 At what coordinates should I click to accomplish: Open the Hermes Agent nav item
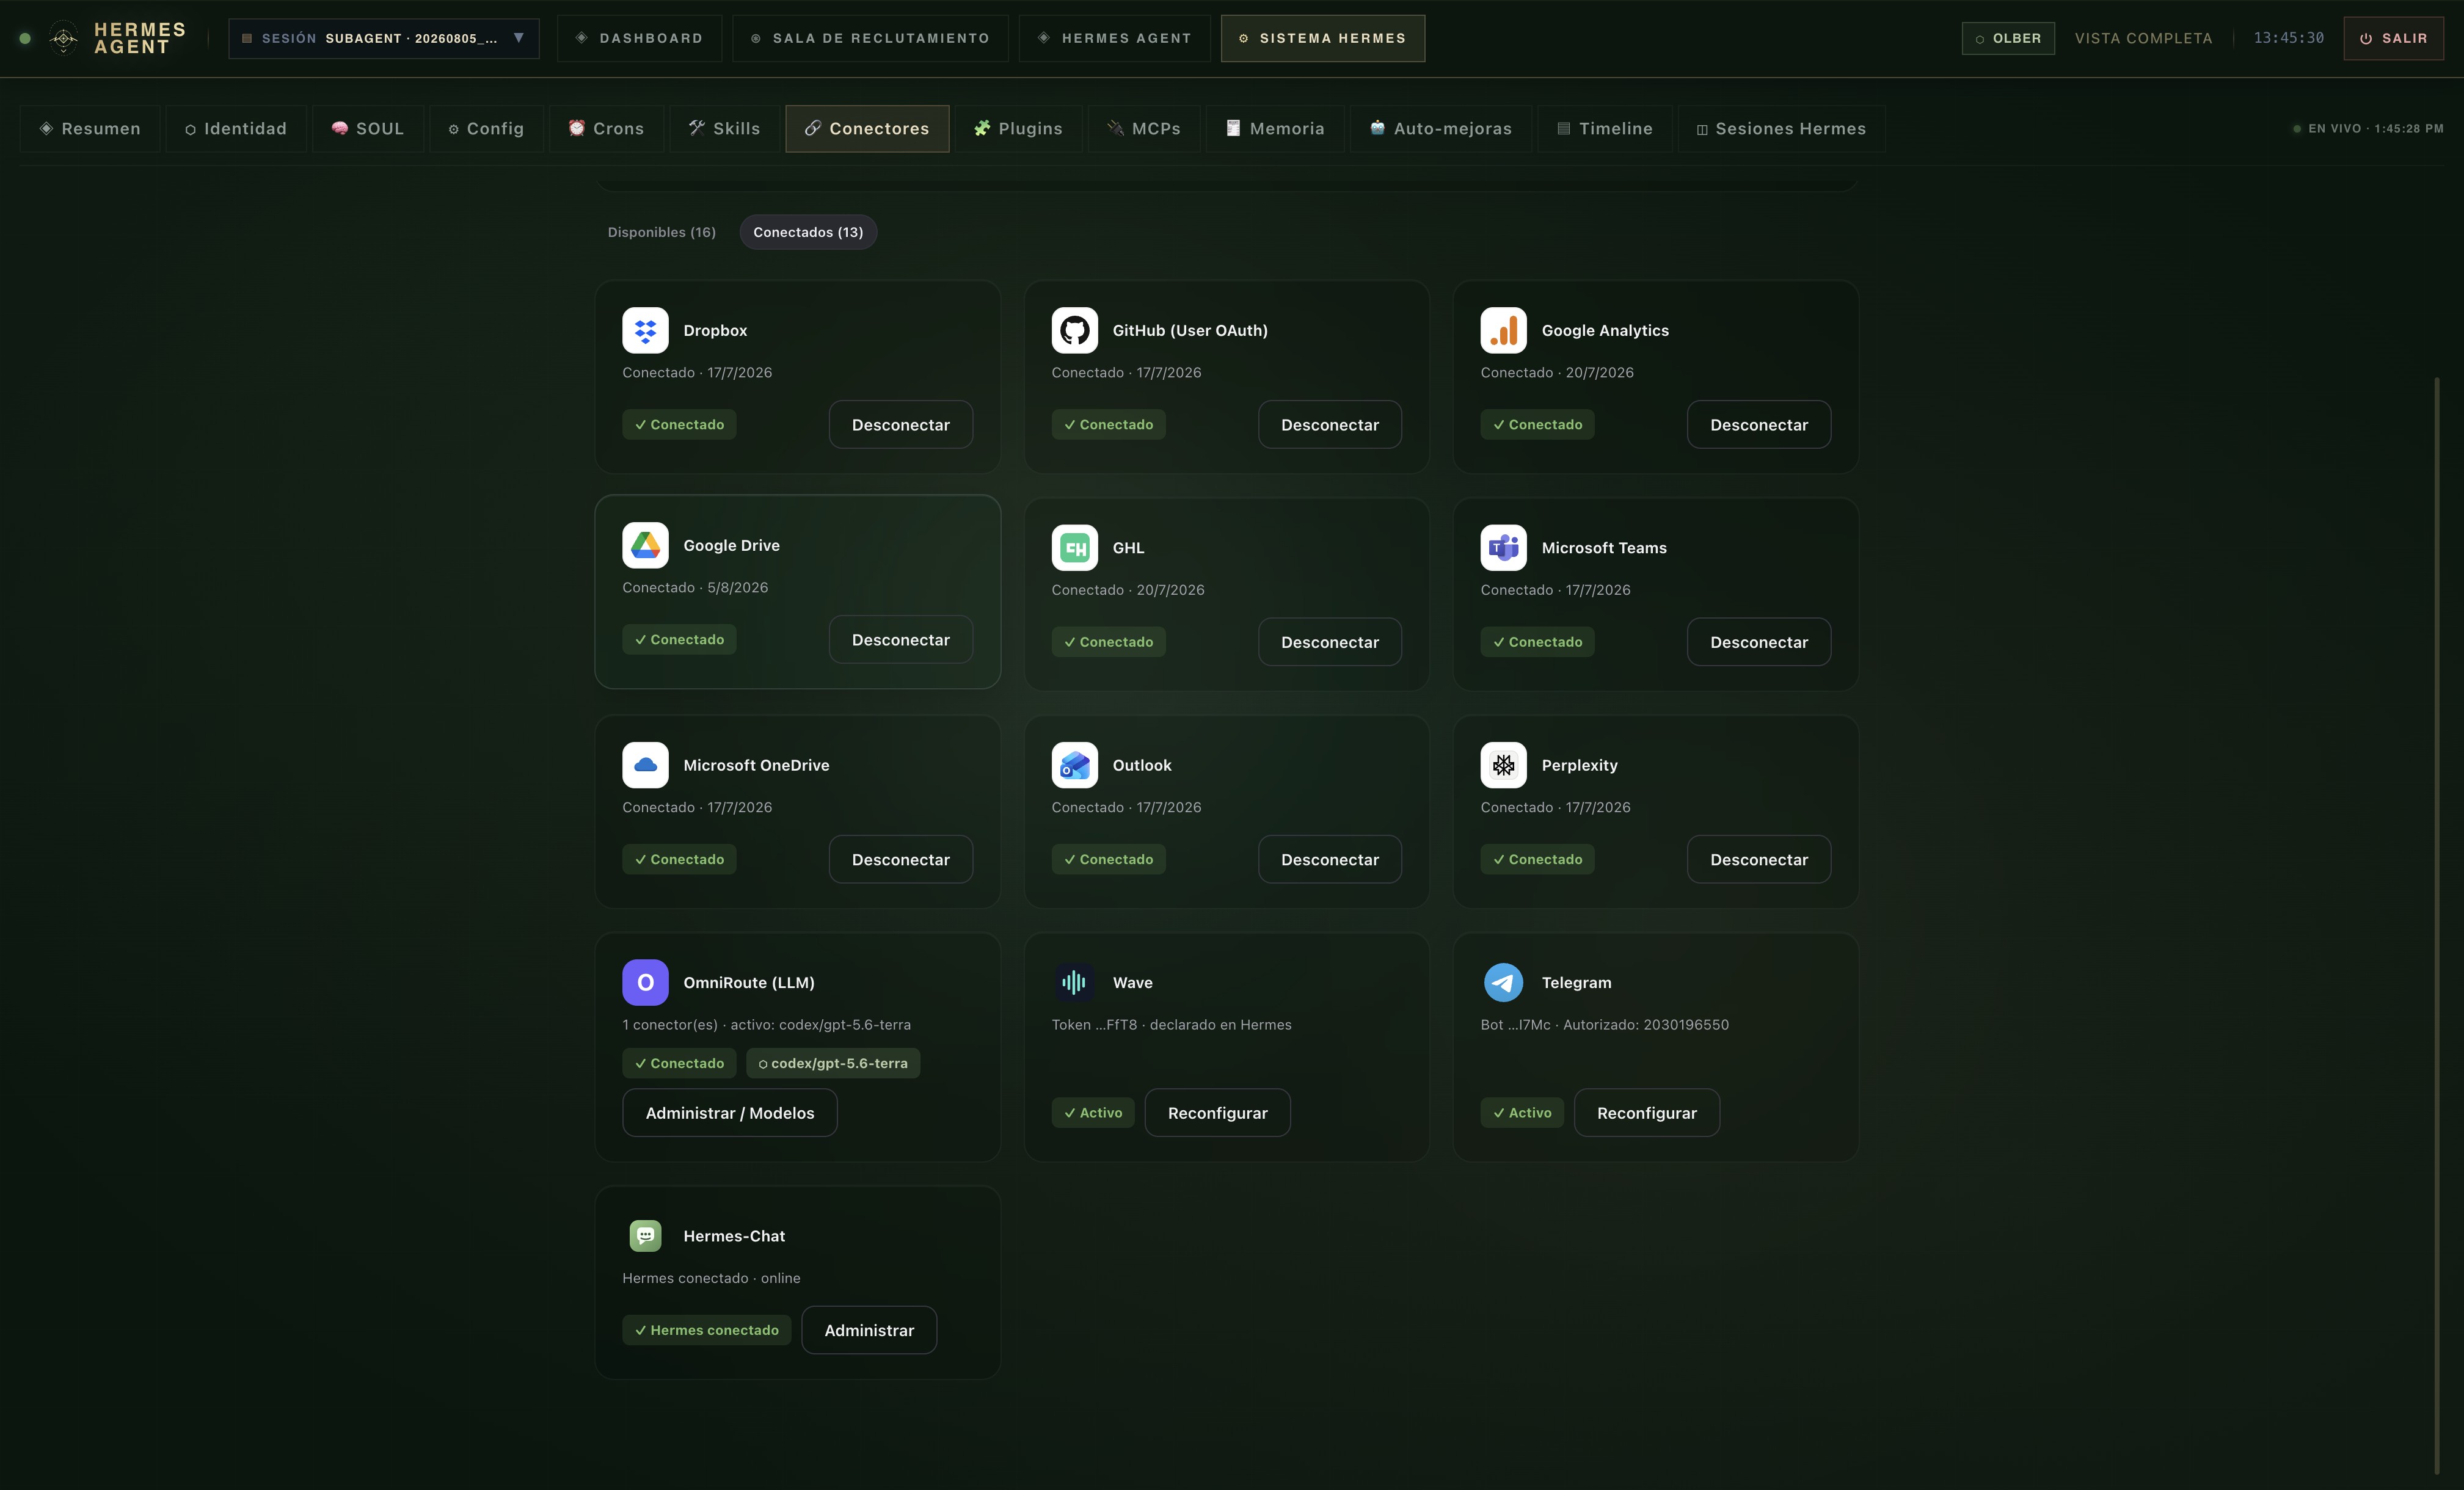pos(1115,38)
